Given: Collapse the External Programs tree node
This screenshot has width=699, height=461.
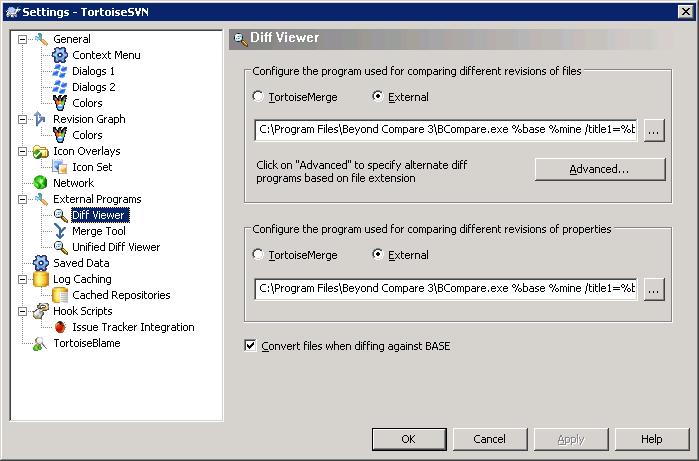Looking at the screenshot, I should 22,199.
